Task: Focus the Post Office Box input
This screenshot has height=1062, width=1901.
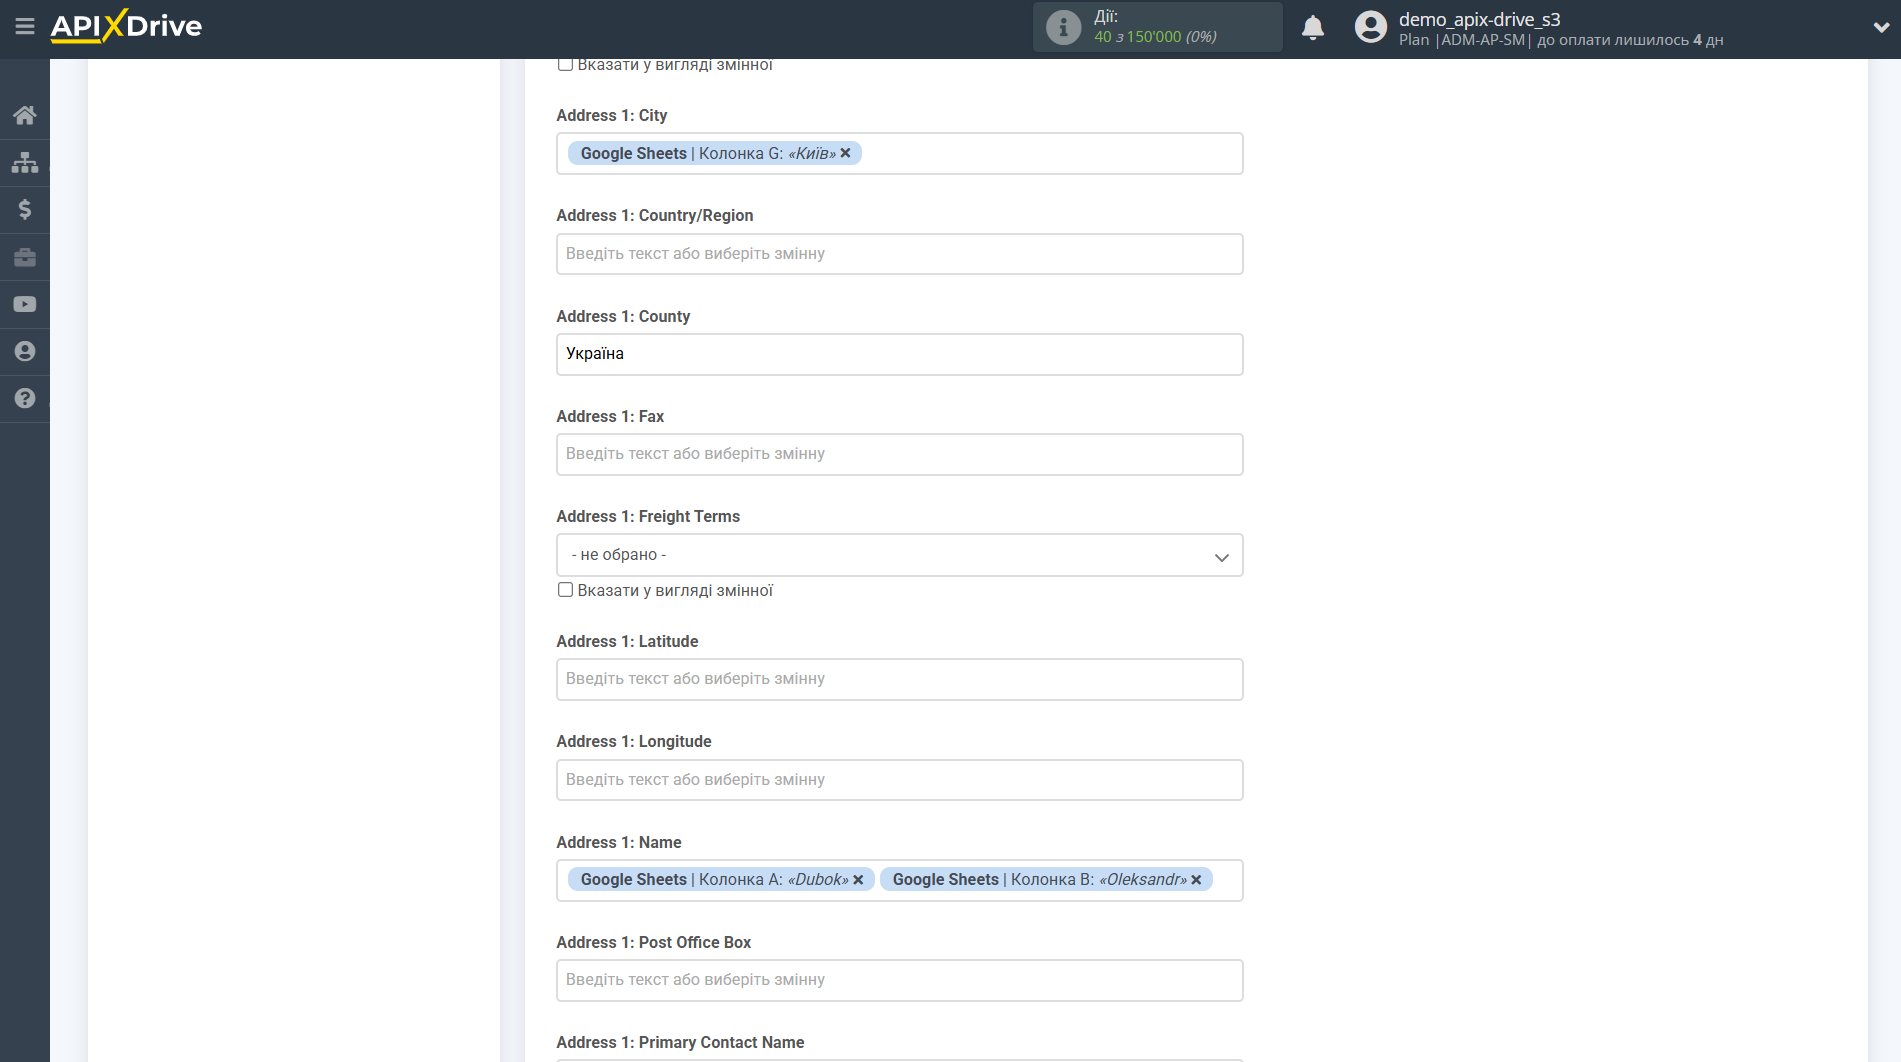Action: point(900,980)
